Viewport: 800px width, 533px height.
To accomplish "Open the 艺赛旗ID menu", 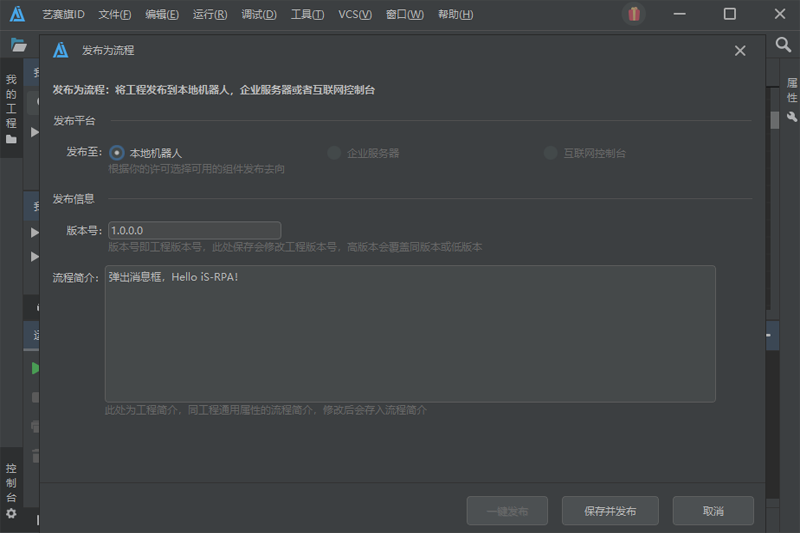I will pos(63,14).
